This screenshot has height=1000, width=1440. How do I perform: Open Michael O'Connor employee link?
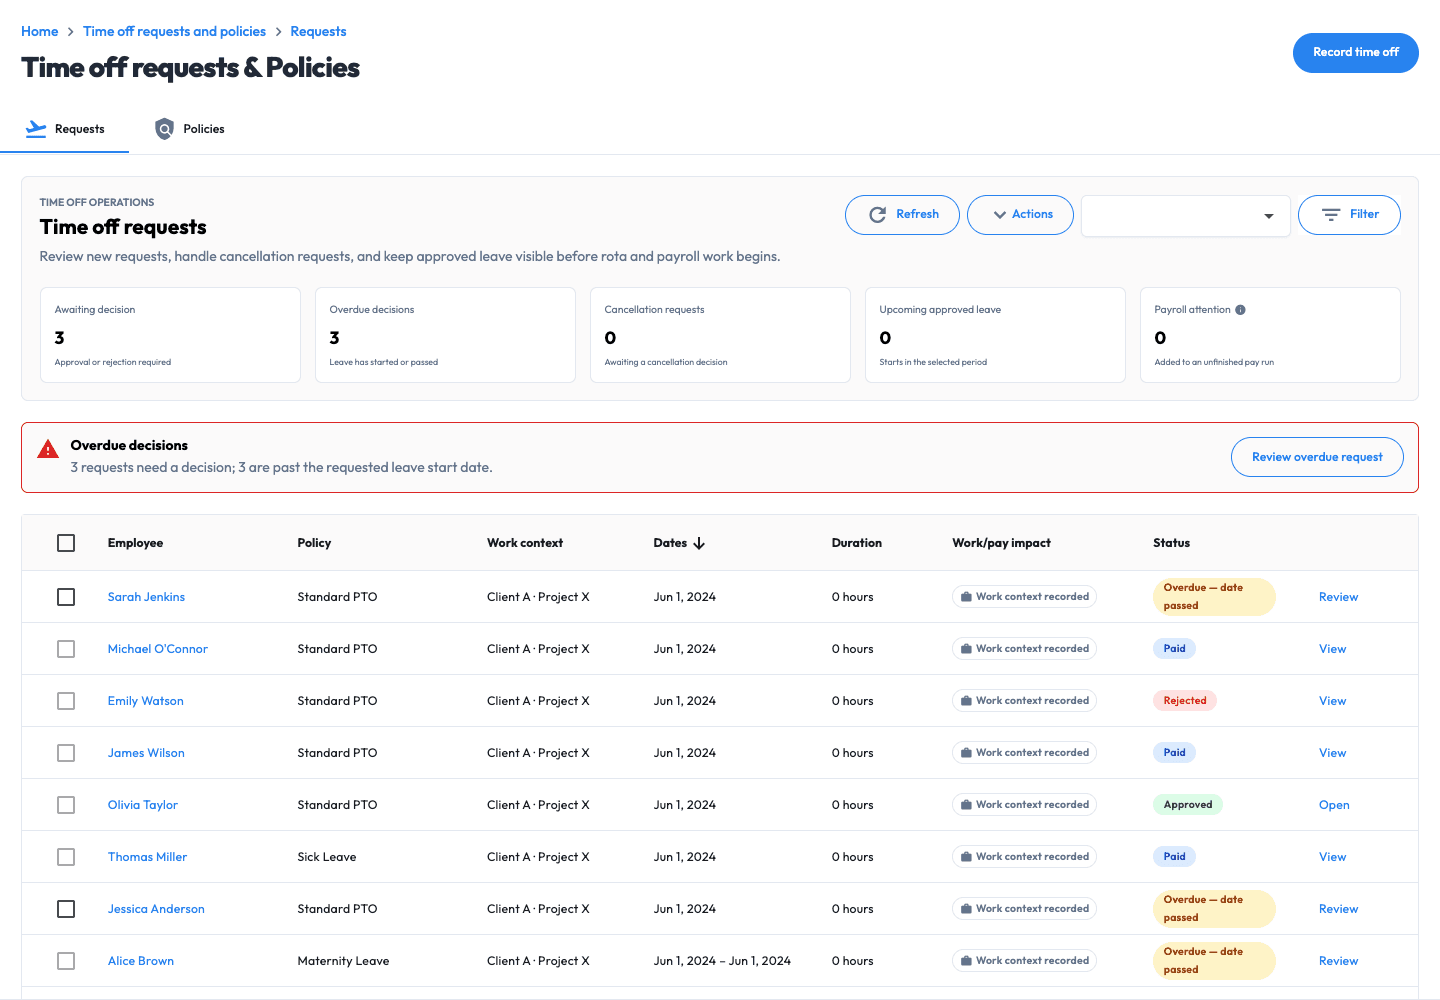158,649
